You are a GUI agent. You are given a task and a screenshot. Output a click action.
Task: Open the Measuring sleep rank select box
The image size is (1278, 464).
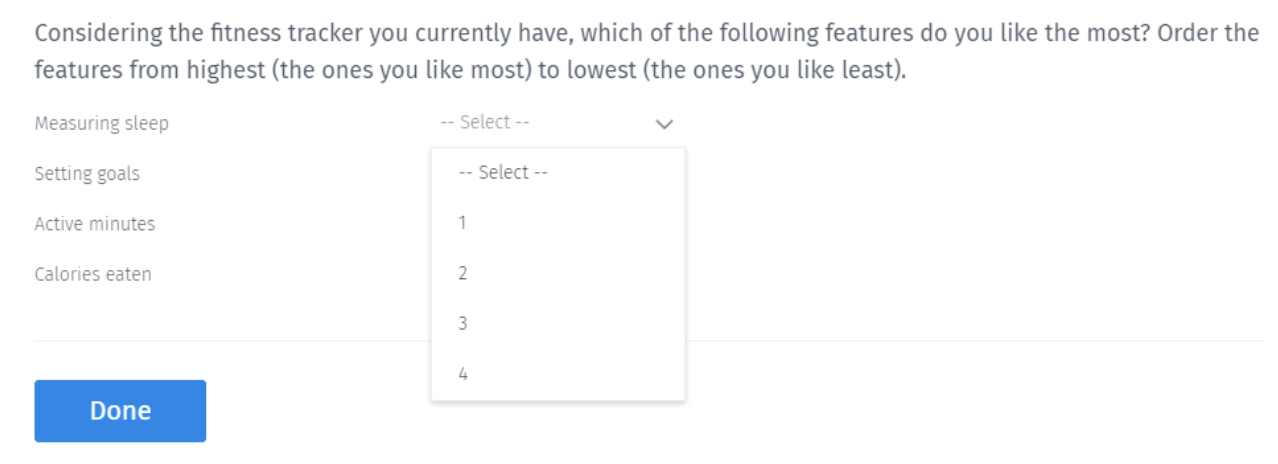[x=555, y=123]
